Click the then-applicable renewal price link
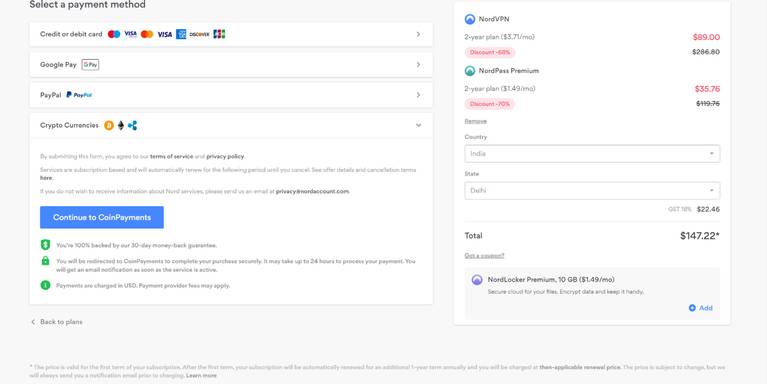The height and width of the screenshot is (384, 767). coord(580,367)
